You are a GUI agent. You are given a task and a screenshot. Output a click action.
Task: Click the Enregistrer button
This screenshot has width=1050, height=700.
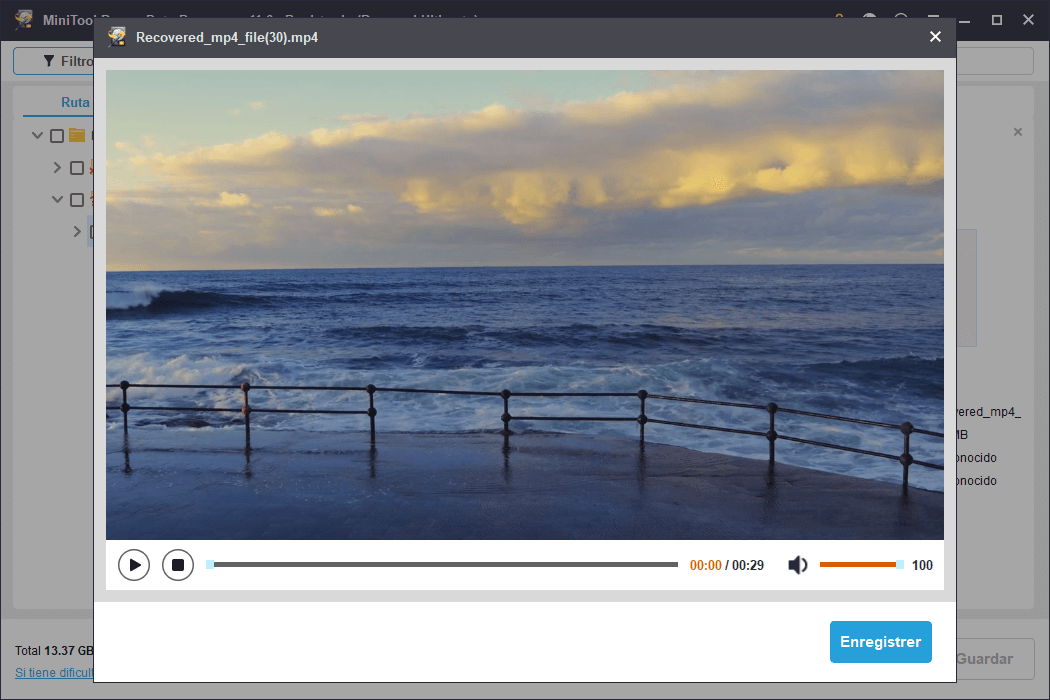880,642
